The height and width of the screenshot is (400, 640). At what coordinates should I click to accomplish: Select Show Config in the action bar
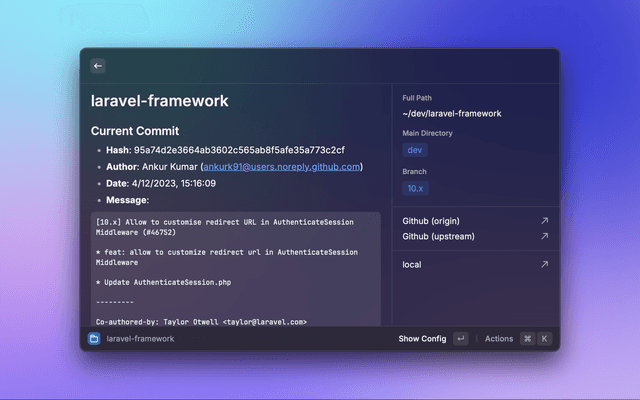(x=422, y=339)
